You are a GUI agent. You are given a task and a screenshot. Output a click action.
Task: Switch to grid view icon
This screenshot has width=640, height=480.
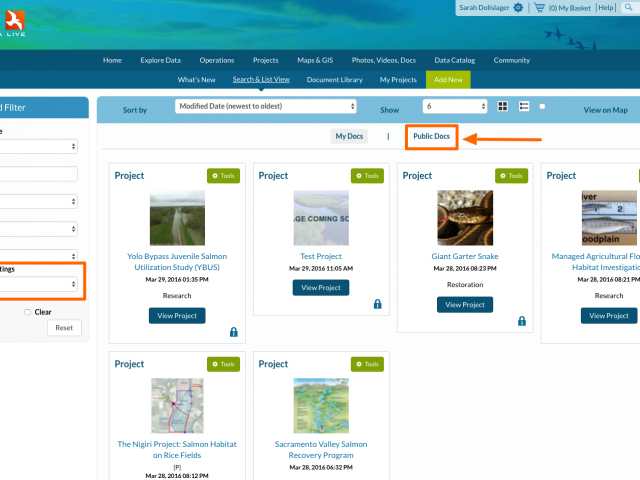coord(503,107)
